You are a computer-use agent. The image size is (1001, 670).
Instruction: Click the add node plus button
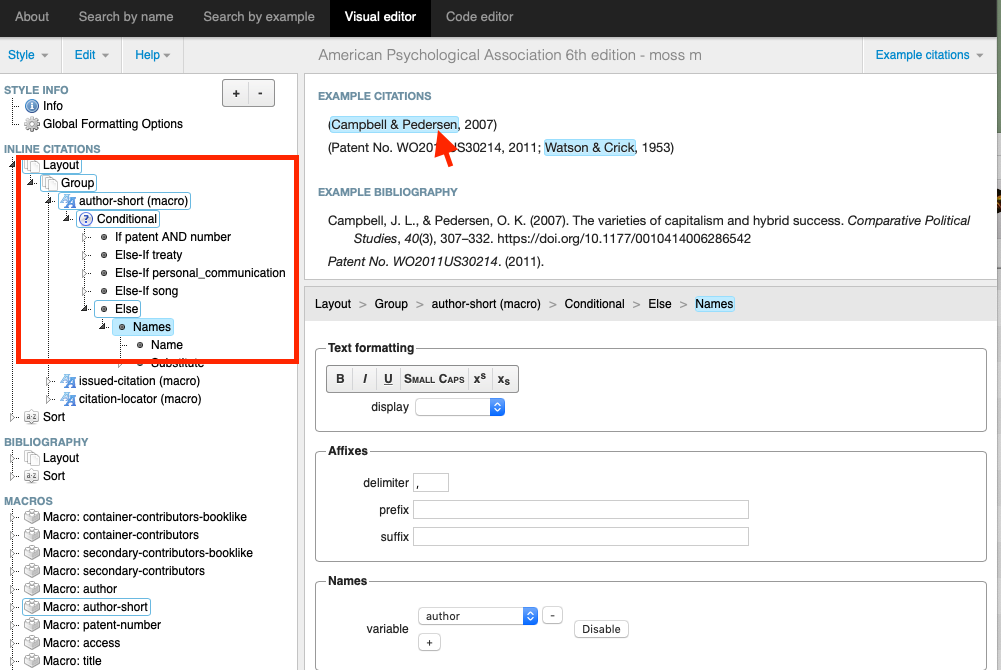[x=236, y=93]
